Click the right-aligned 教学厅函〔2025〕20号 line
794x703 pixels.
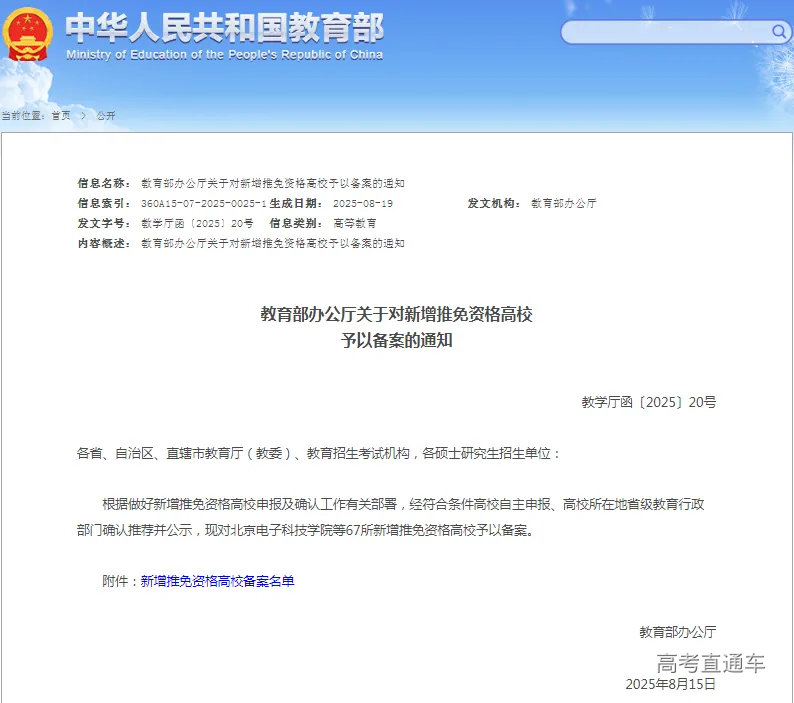(x=649, y=402)
